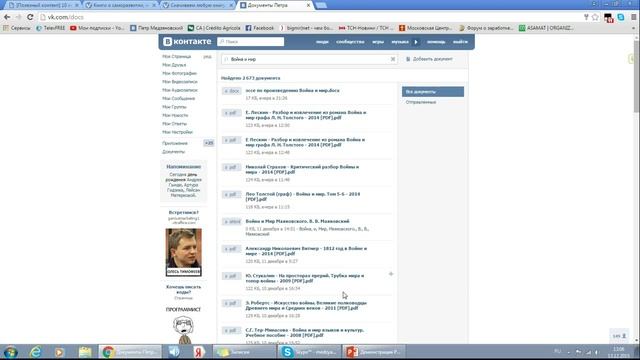Click Добавить документ button
This screenshot has height=360, width=640.
[x=429, y=59]
